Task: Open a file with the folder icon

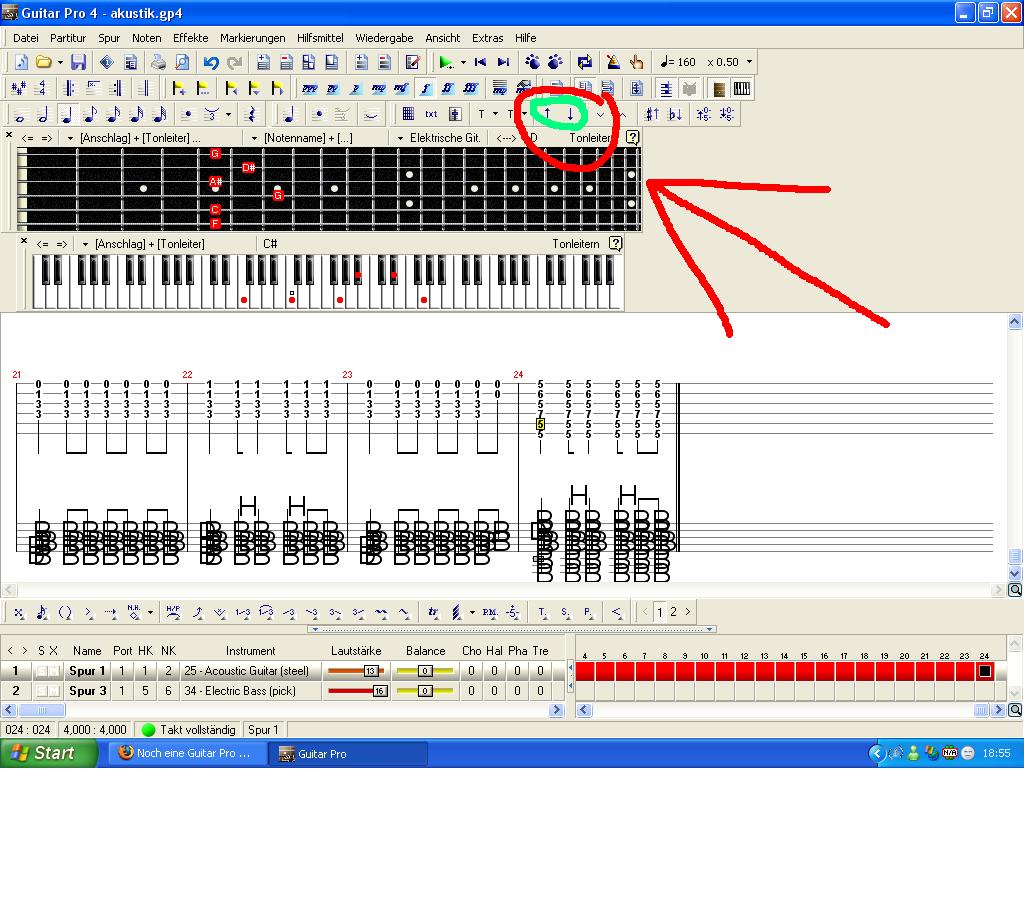Action: [x=43, y=62]
